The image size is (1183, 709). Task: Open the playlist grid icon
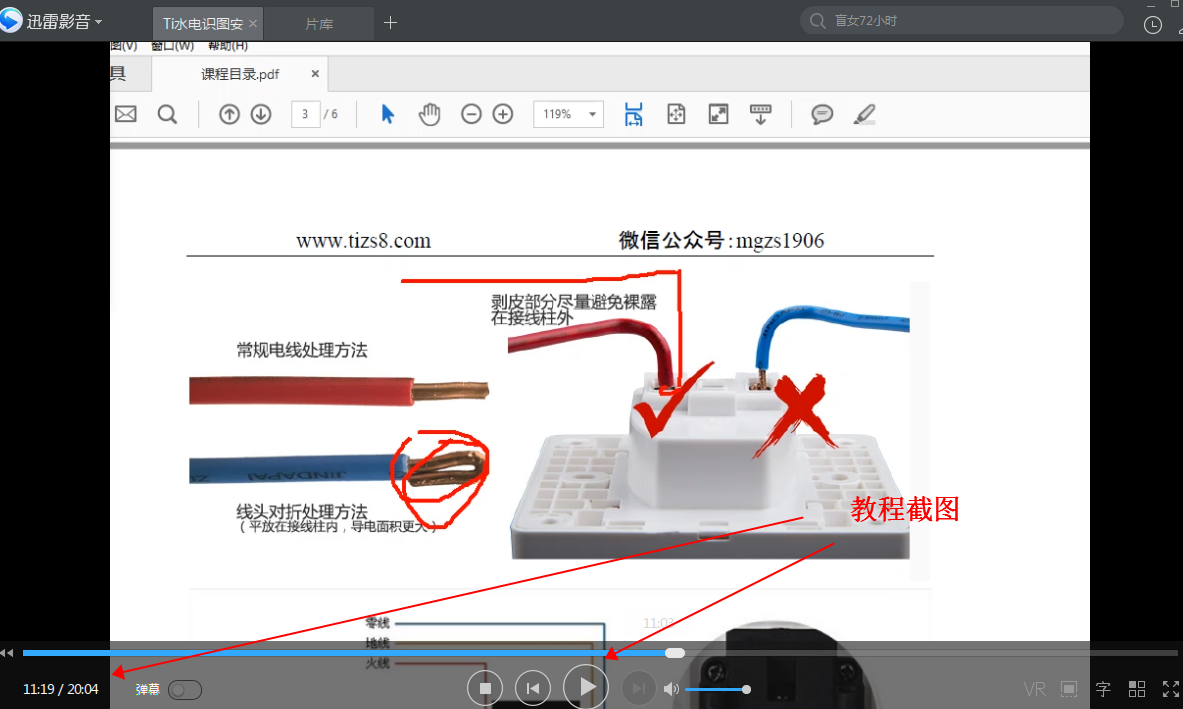pyautogui.click(x=1137, y=689)
